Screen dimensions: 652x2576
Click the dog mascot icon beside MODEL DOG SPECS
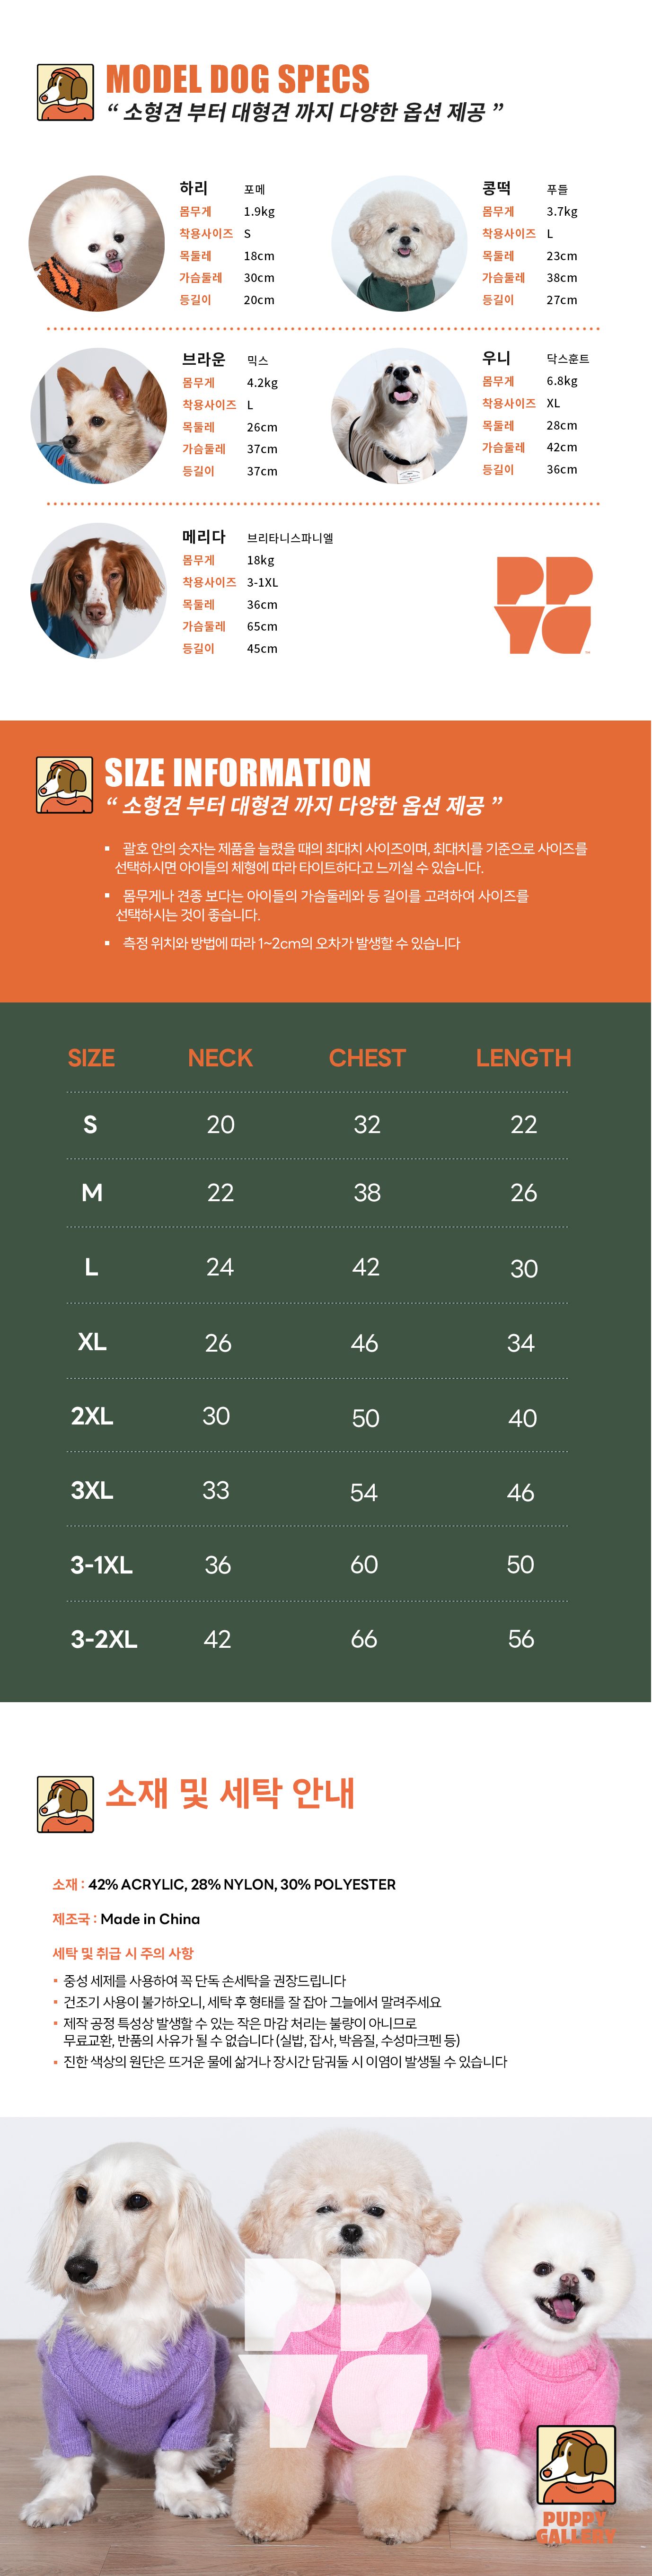click(65, 92)
